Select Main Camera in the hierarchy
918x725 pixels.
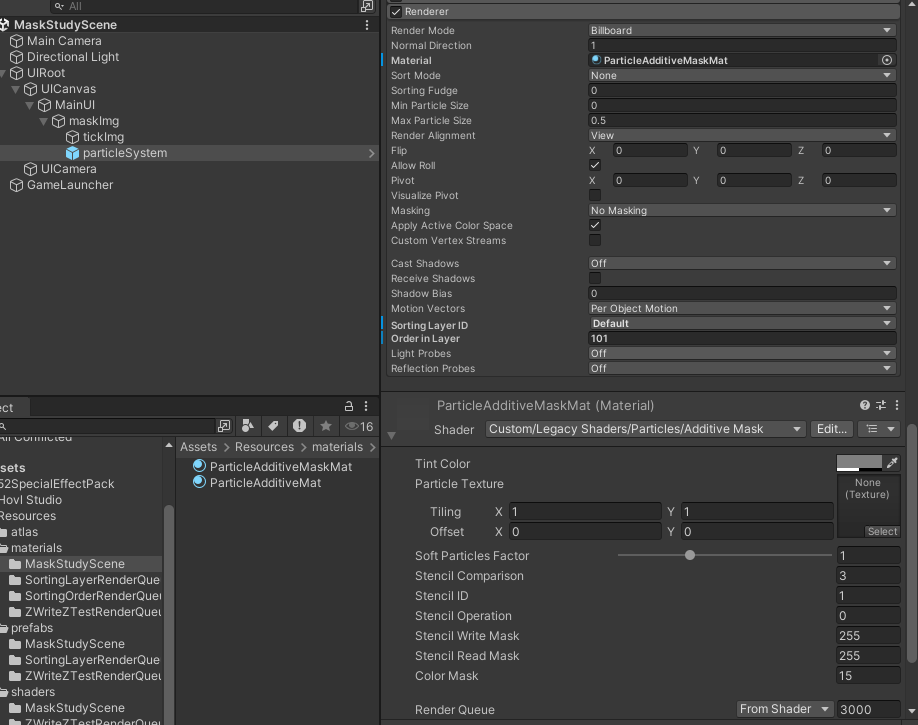(x=63, y=41)
